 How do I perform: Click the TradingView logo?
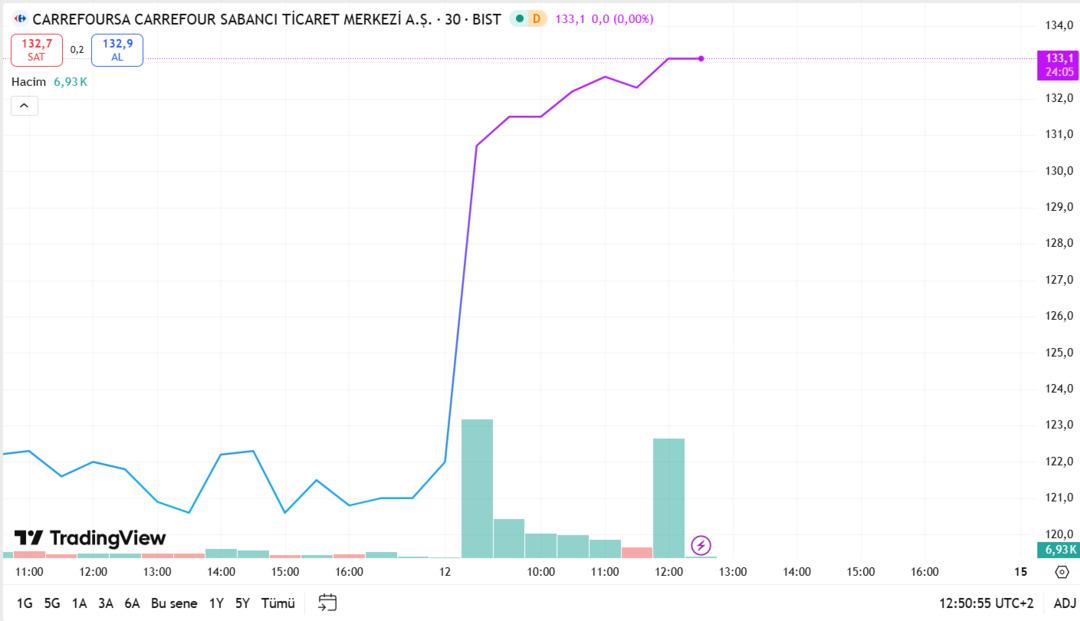[90, 538]
